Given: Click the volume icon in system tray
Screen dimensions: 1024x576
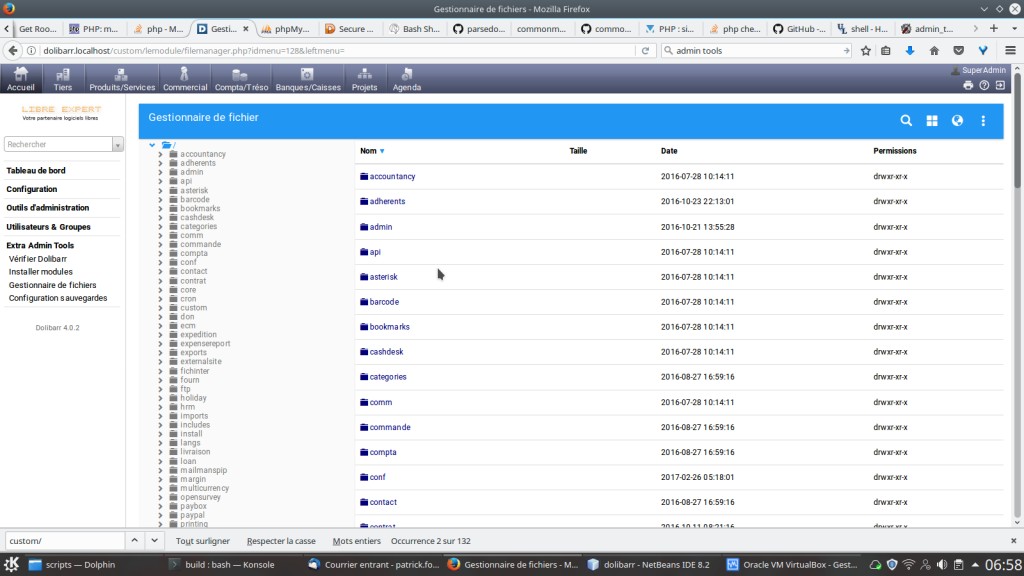Looking at the screenshot, I should point(942,565).
